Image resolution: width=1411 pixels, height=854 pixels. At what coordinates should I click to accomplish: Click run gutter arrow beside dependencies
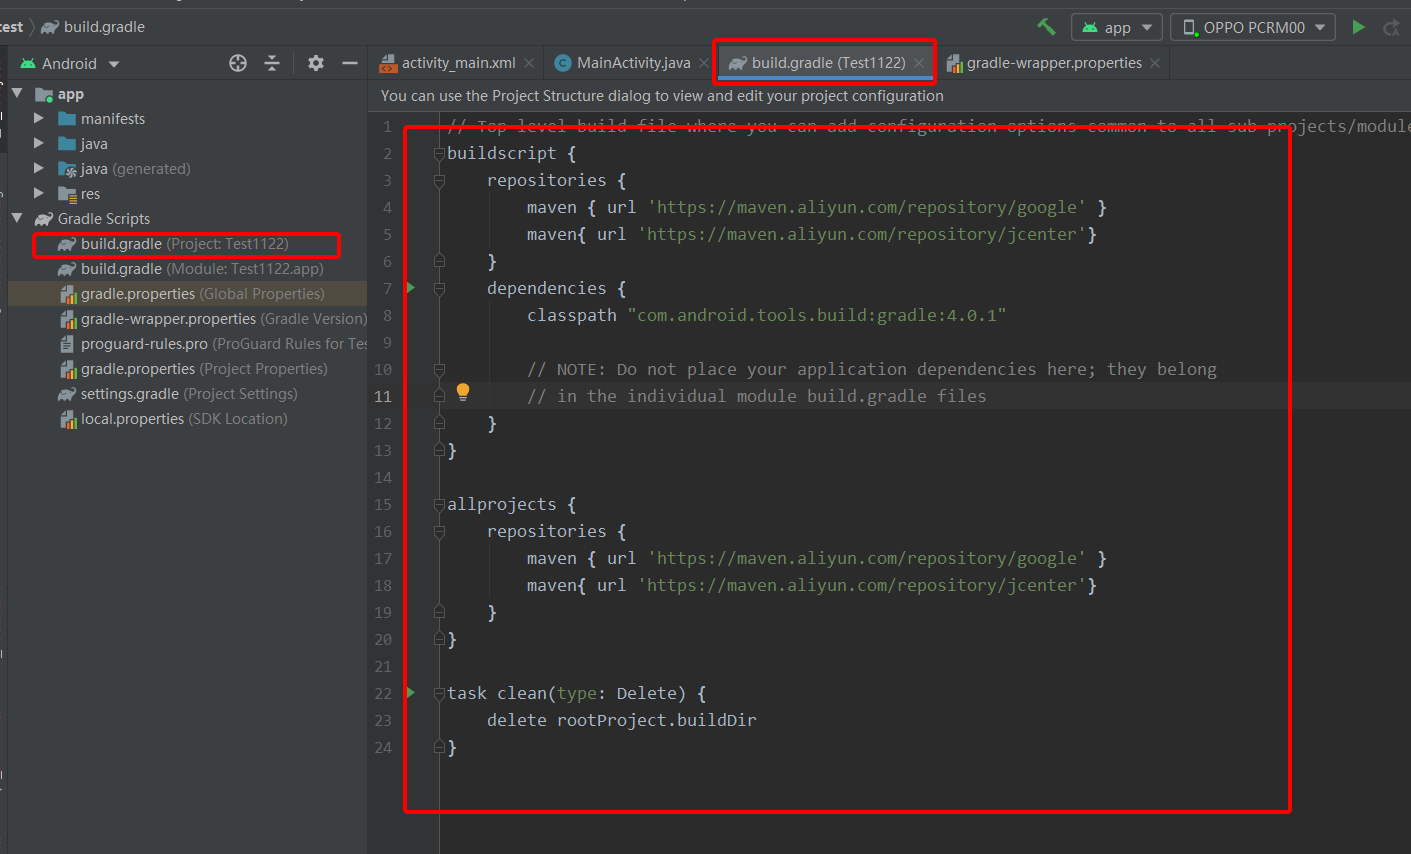tap(411, 288)
